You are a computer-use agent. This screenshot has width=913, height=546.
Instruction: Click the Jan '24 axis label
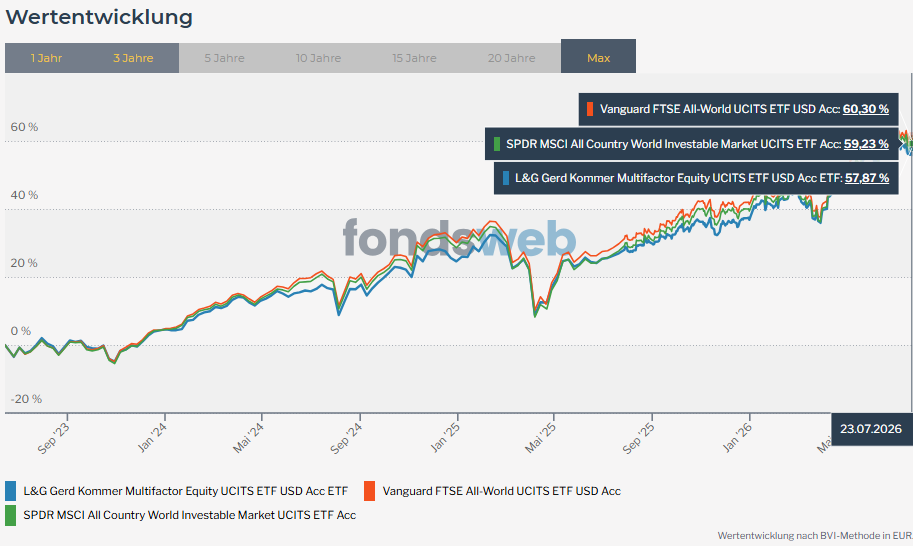tap(151, 437)
